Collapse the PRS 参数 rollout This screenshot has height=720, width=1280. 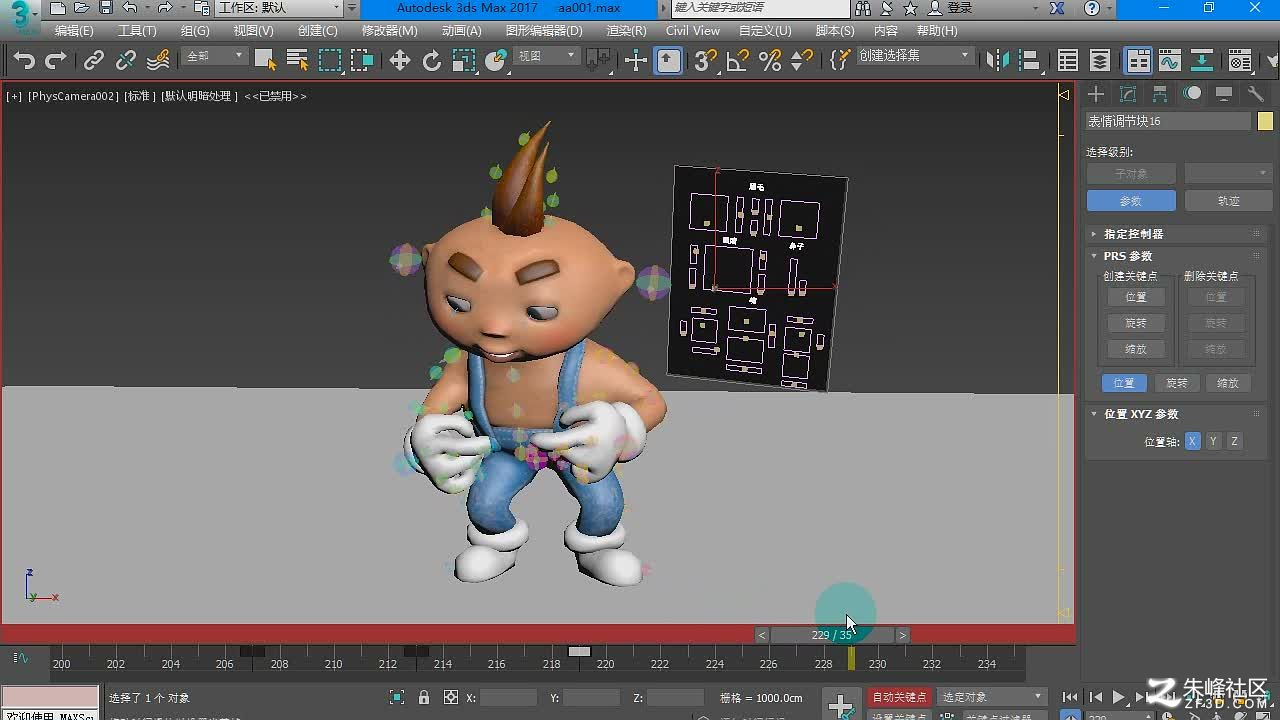coord(1176,256)
